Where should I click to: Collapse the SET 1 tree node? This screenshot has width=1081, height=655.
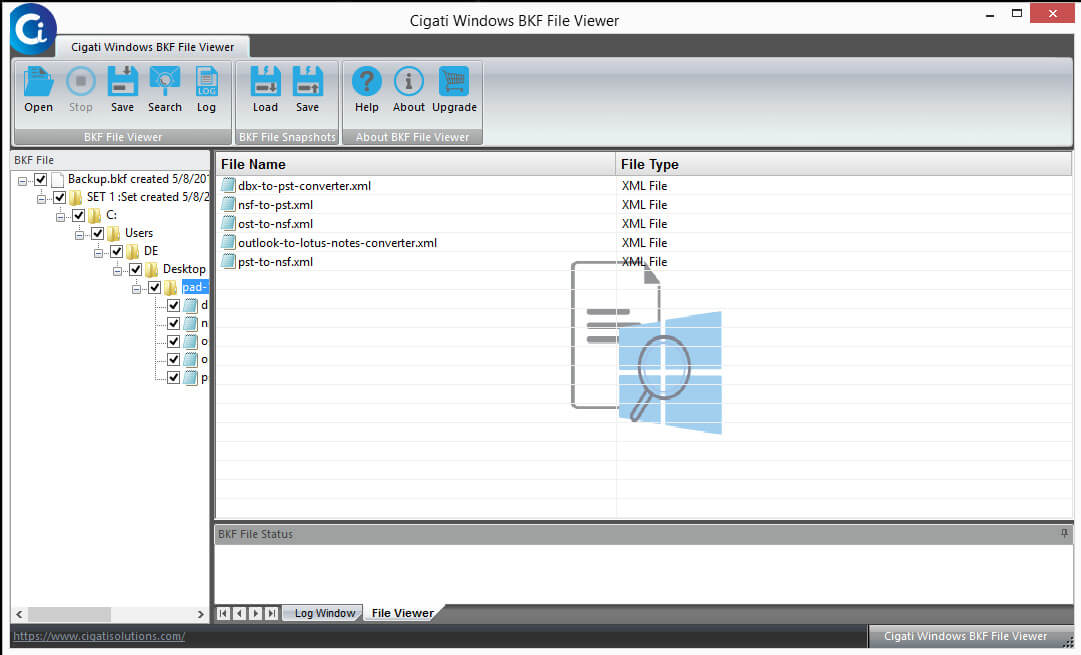pyautogui.click(x=41, y=199)
